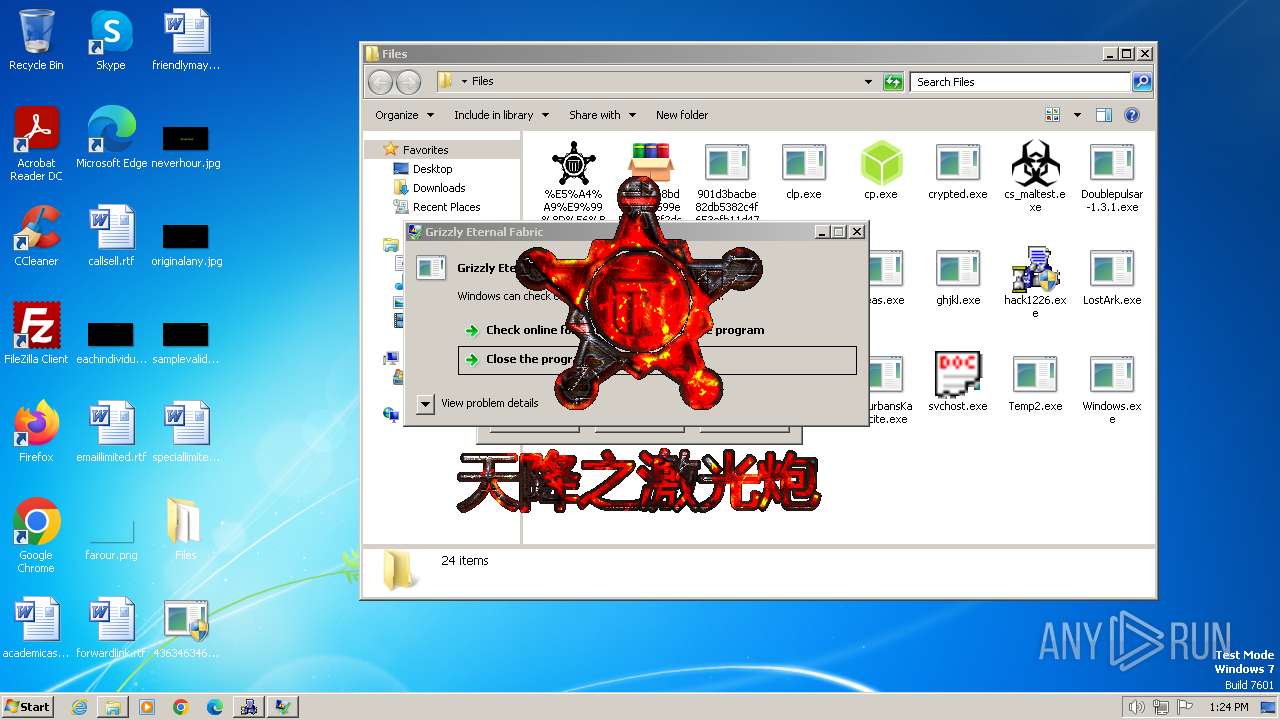
Task: Click Files in the address bar
Action: (x=482, y=82)
